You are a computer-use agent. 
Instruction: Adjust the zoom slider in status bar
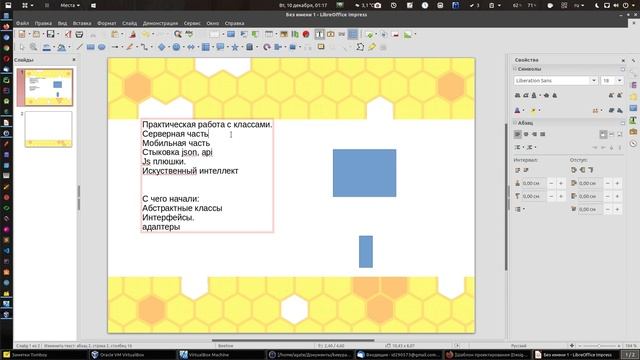coord(599,346)
